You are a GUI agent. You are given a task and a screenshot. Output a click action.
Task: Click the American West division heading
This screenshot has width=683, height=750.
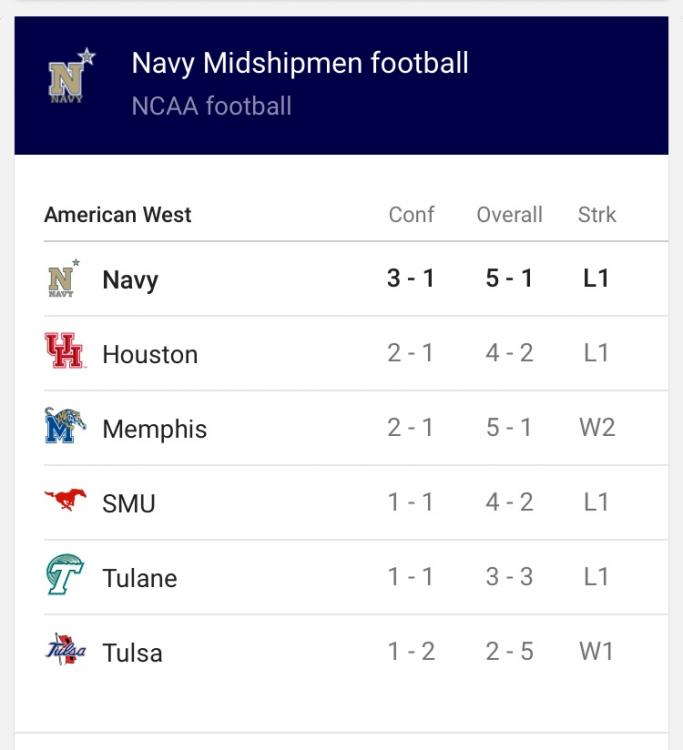tap(118, 215)
